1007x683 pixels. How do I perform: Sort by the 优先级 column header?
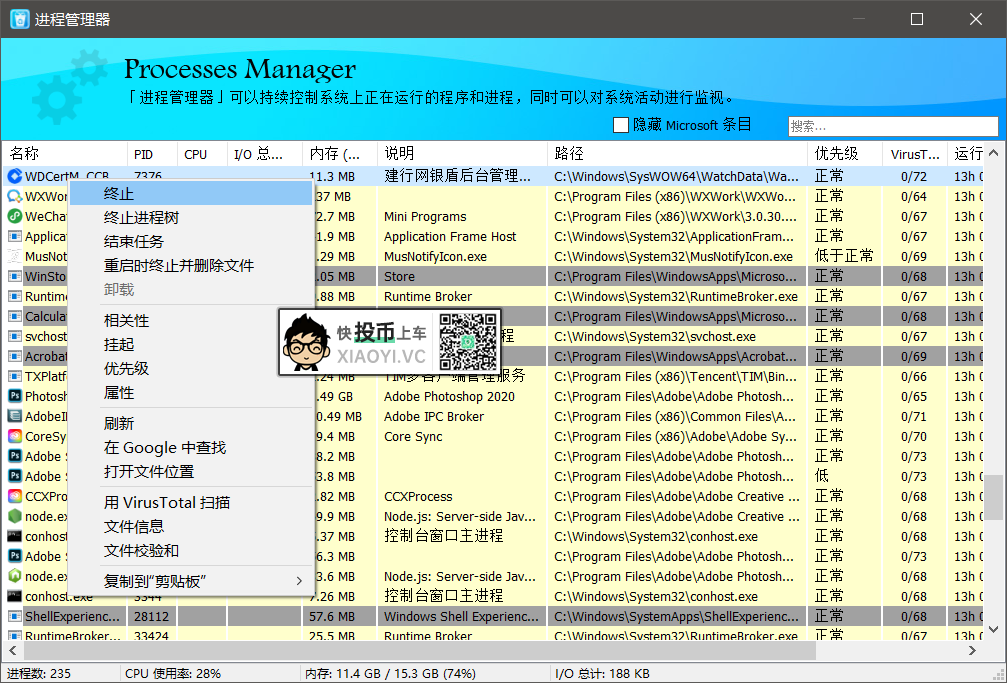click(845, 154)
